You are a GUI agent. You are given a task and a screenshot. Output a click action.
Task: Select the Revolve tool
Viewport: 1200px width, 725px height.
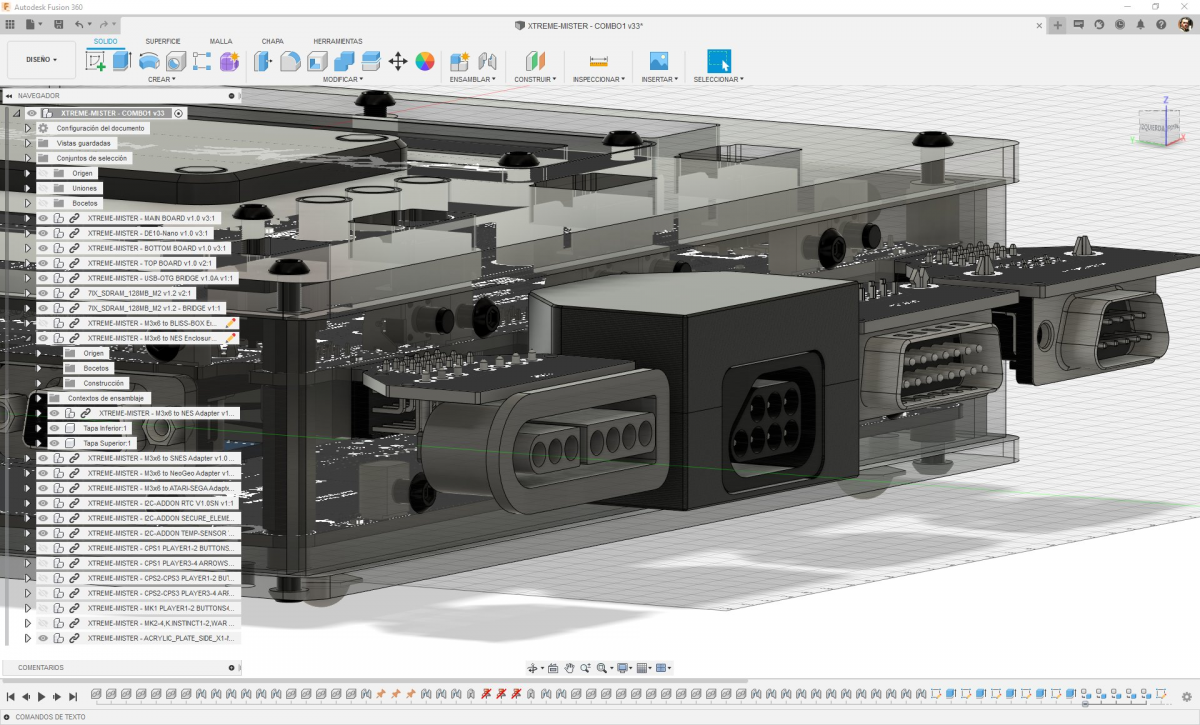pyautogui.click(x=149, y=61)
